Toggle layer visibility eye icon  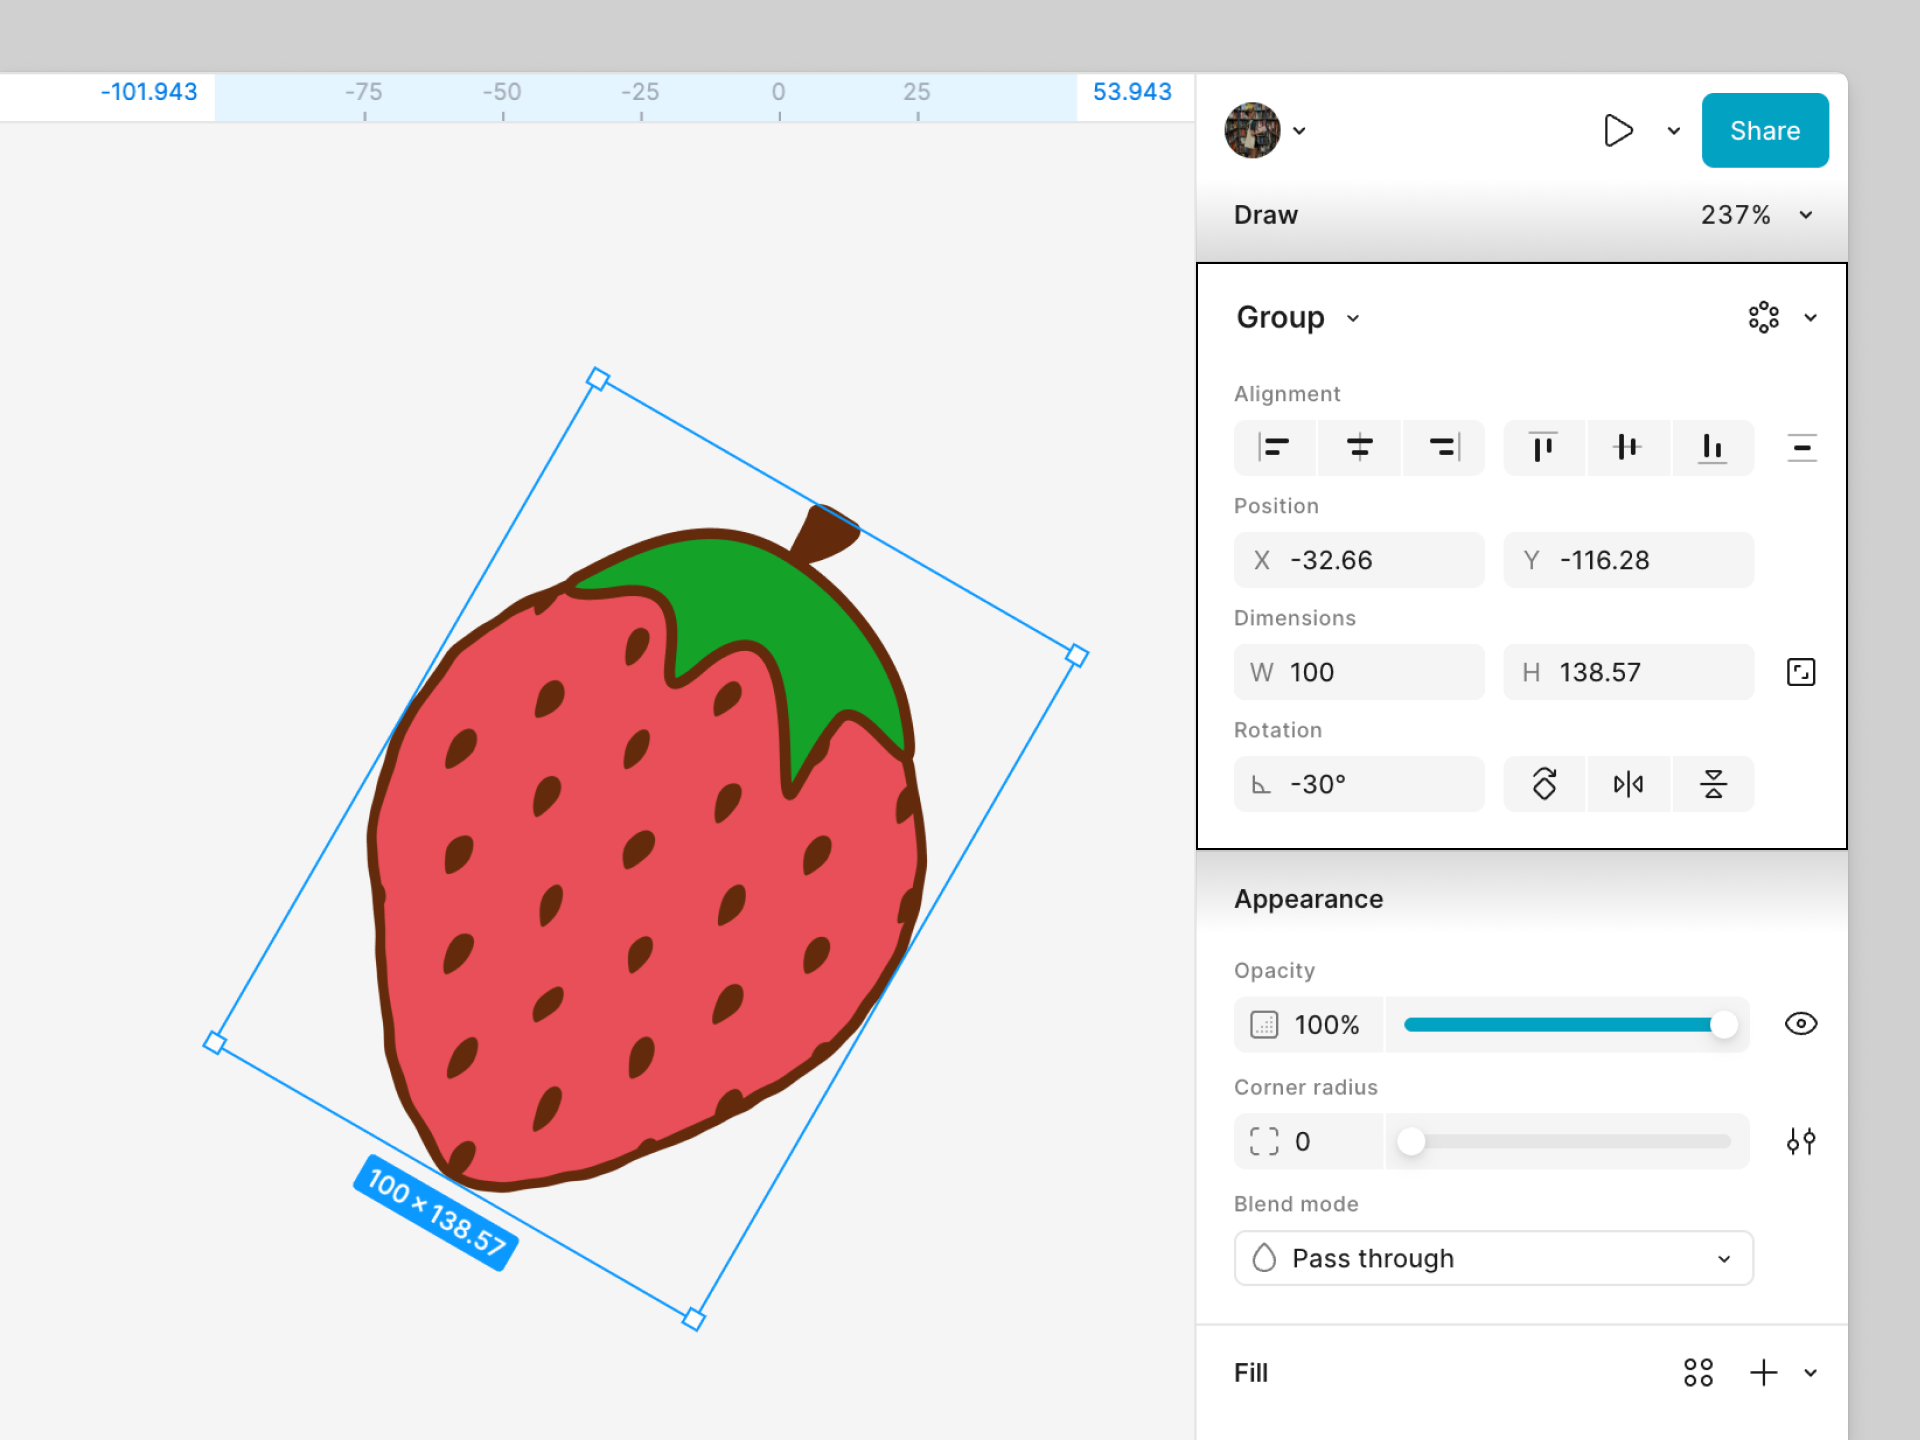tap(1801, 1024)
